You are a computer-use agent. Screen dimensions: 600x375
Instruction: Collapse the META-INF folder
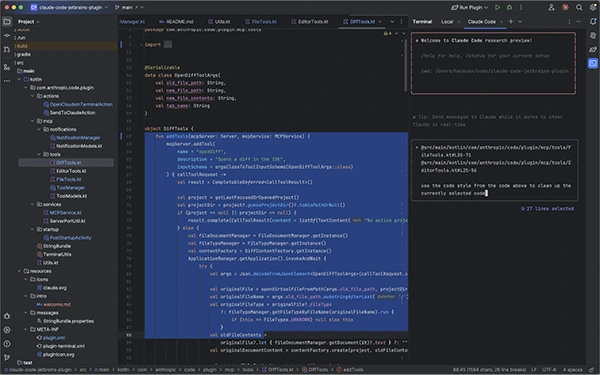(x=26, y=329)
